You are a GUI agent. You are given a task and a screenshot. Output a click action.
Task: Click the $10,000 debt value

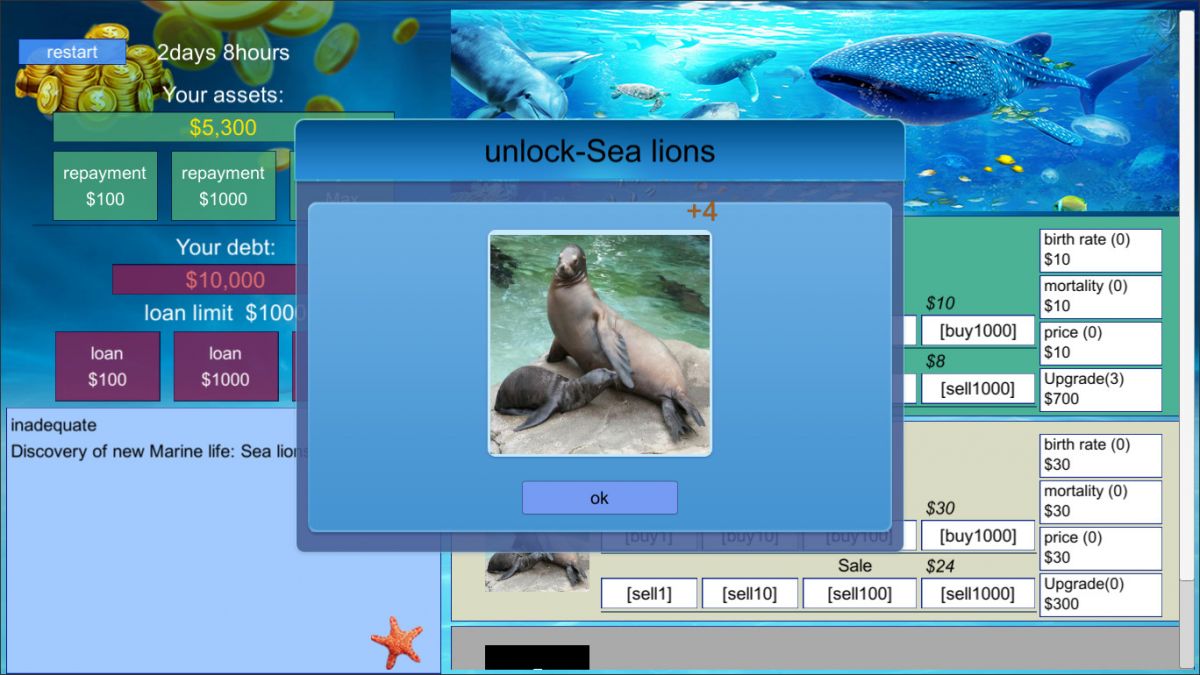pos(225,280)
